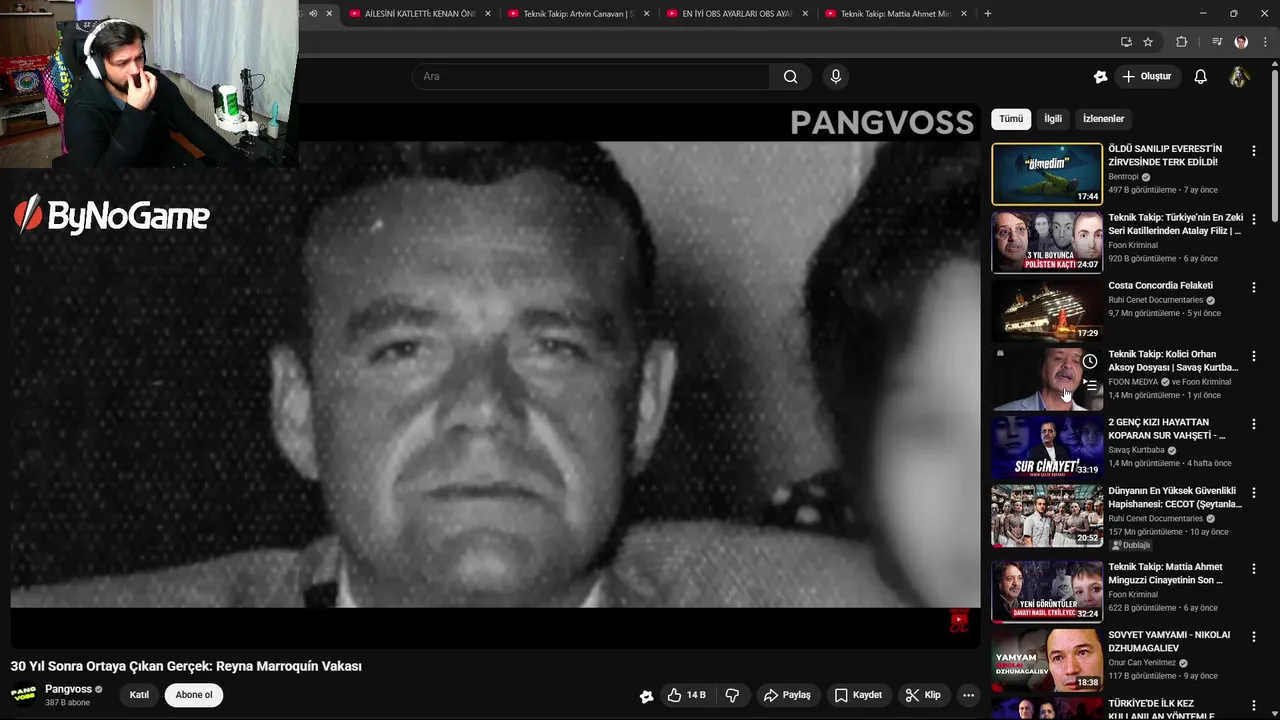Open Chrome three-dot menu

[1265, 42]
